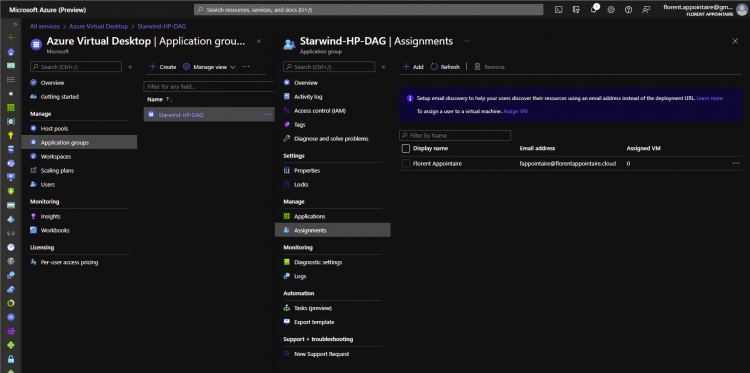Image resolution: width=750 pixels, height=373 pixels.
Task: Click the Filter for any field box
Action: coord(209,87)
